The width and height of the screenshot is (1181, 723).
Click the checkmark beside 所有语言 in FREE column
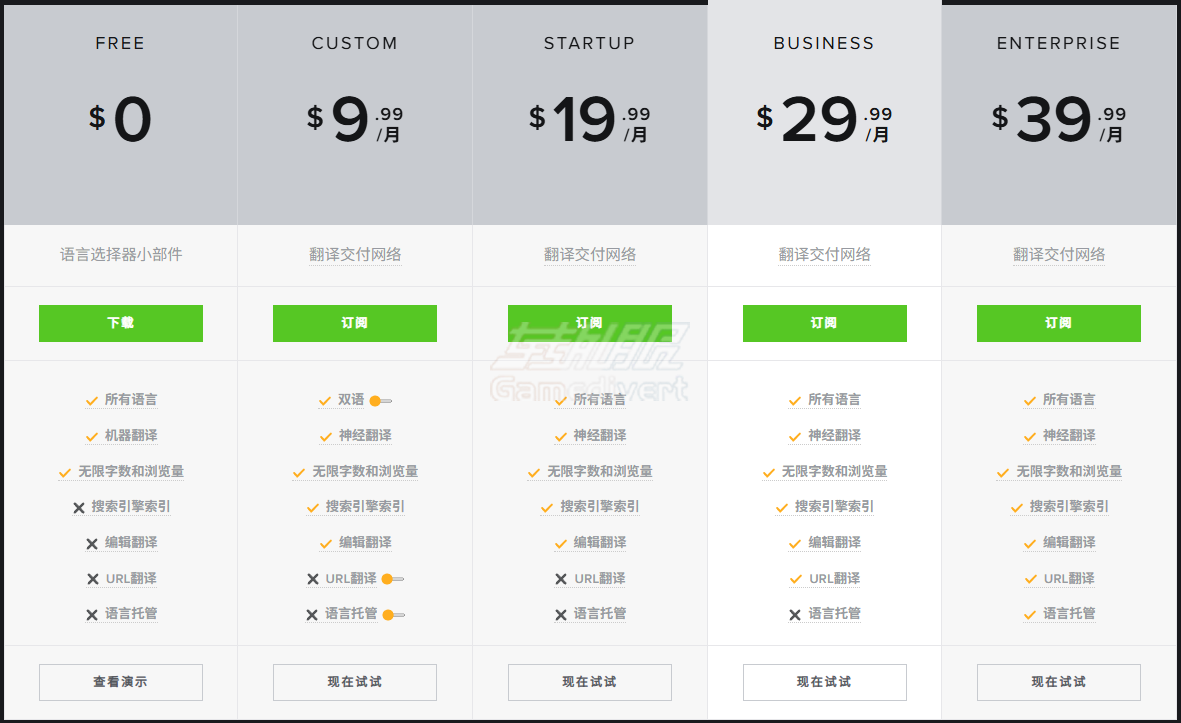[92, 399]
